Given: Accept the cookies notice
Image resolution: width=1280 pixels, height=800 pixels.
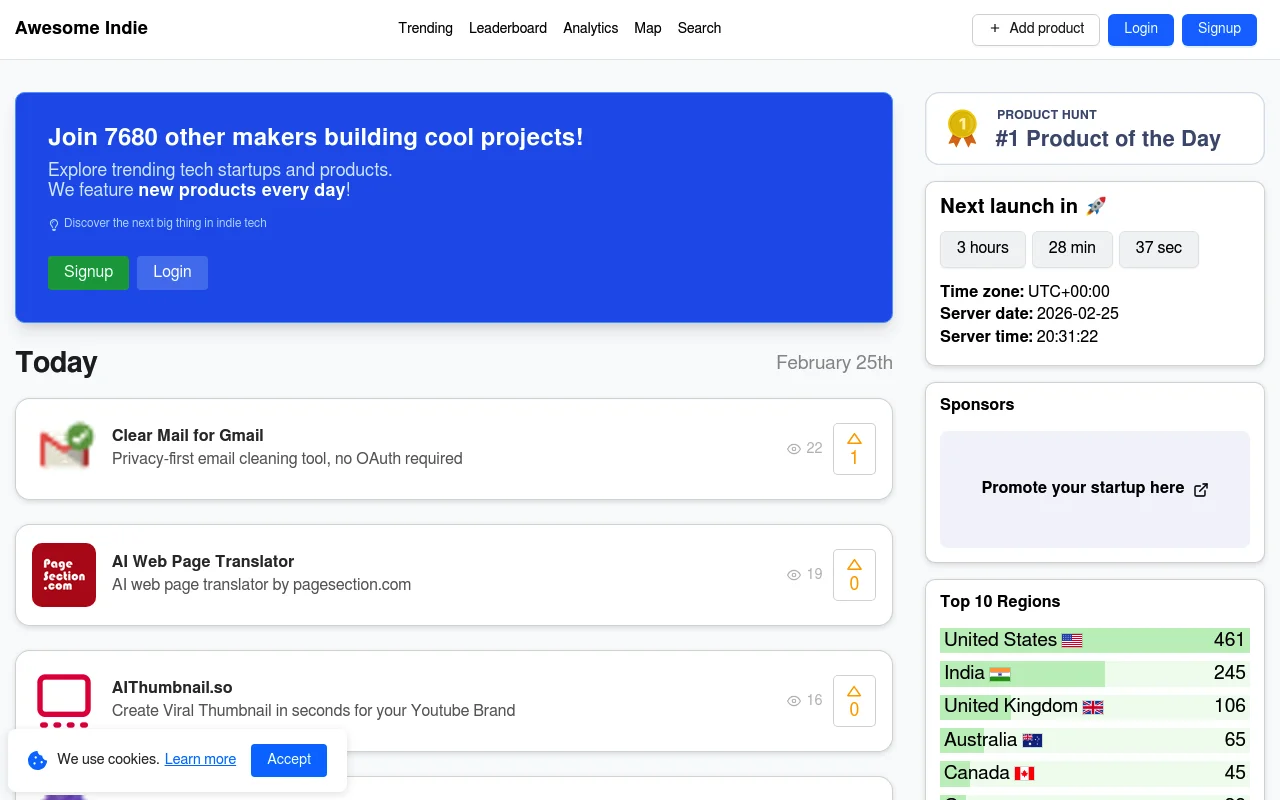Looking at the screenshot, I should (289, 760).
